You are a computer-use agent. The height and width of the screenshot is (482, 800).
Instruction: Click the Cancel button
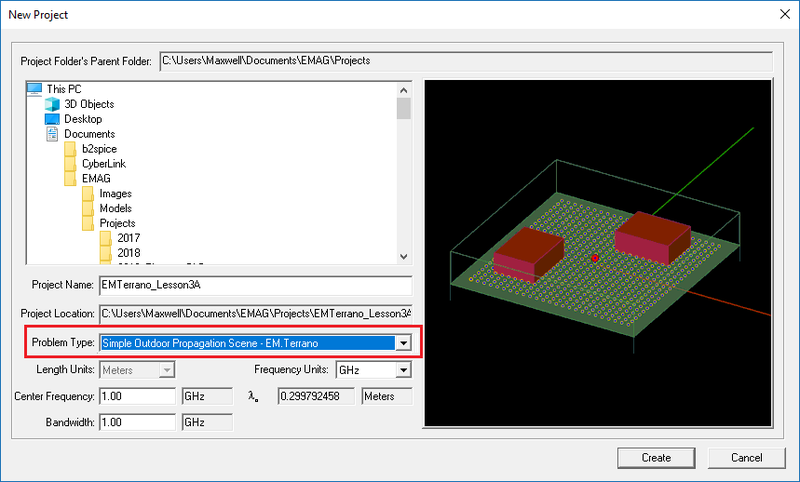(746, 458)
